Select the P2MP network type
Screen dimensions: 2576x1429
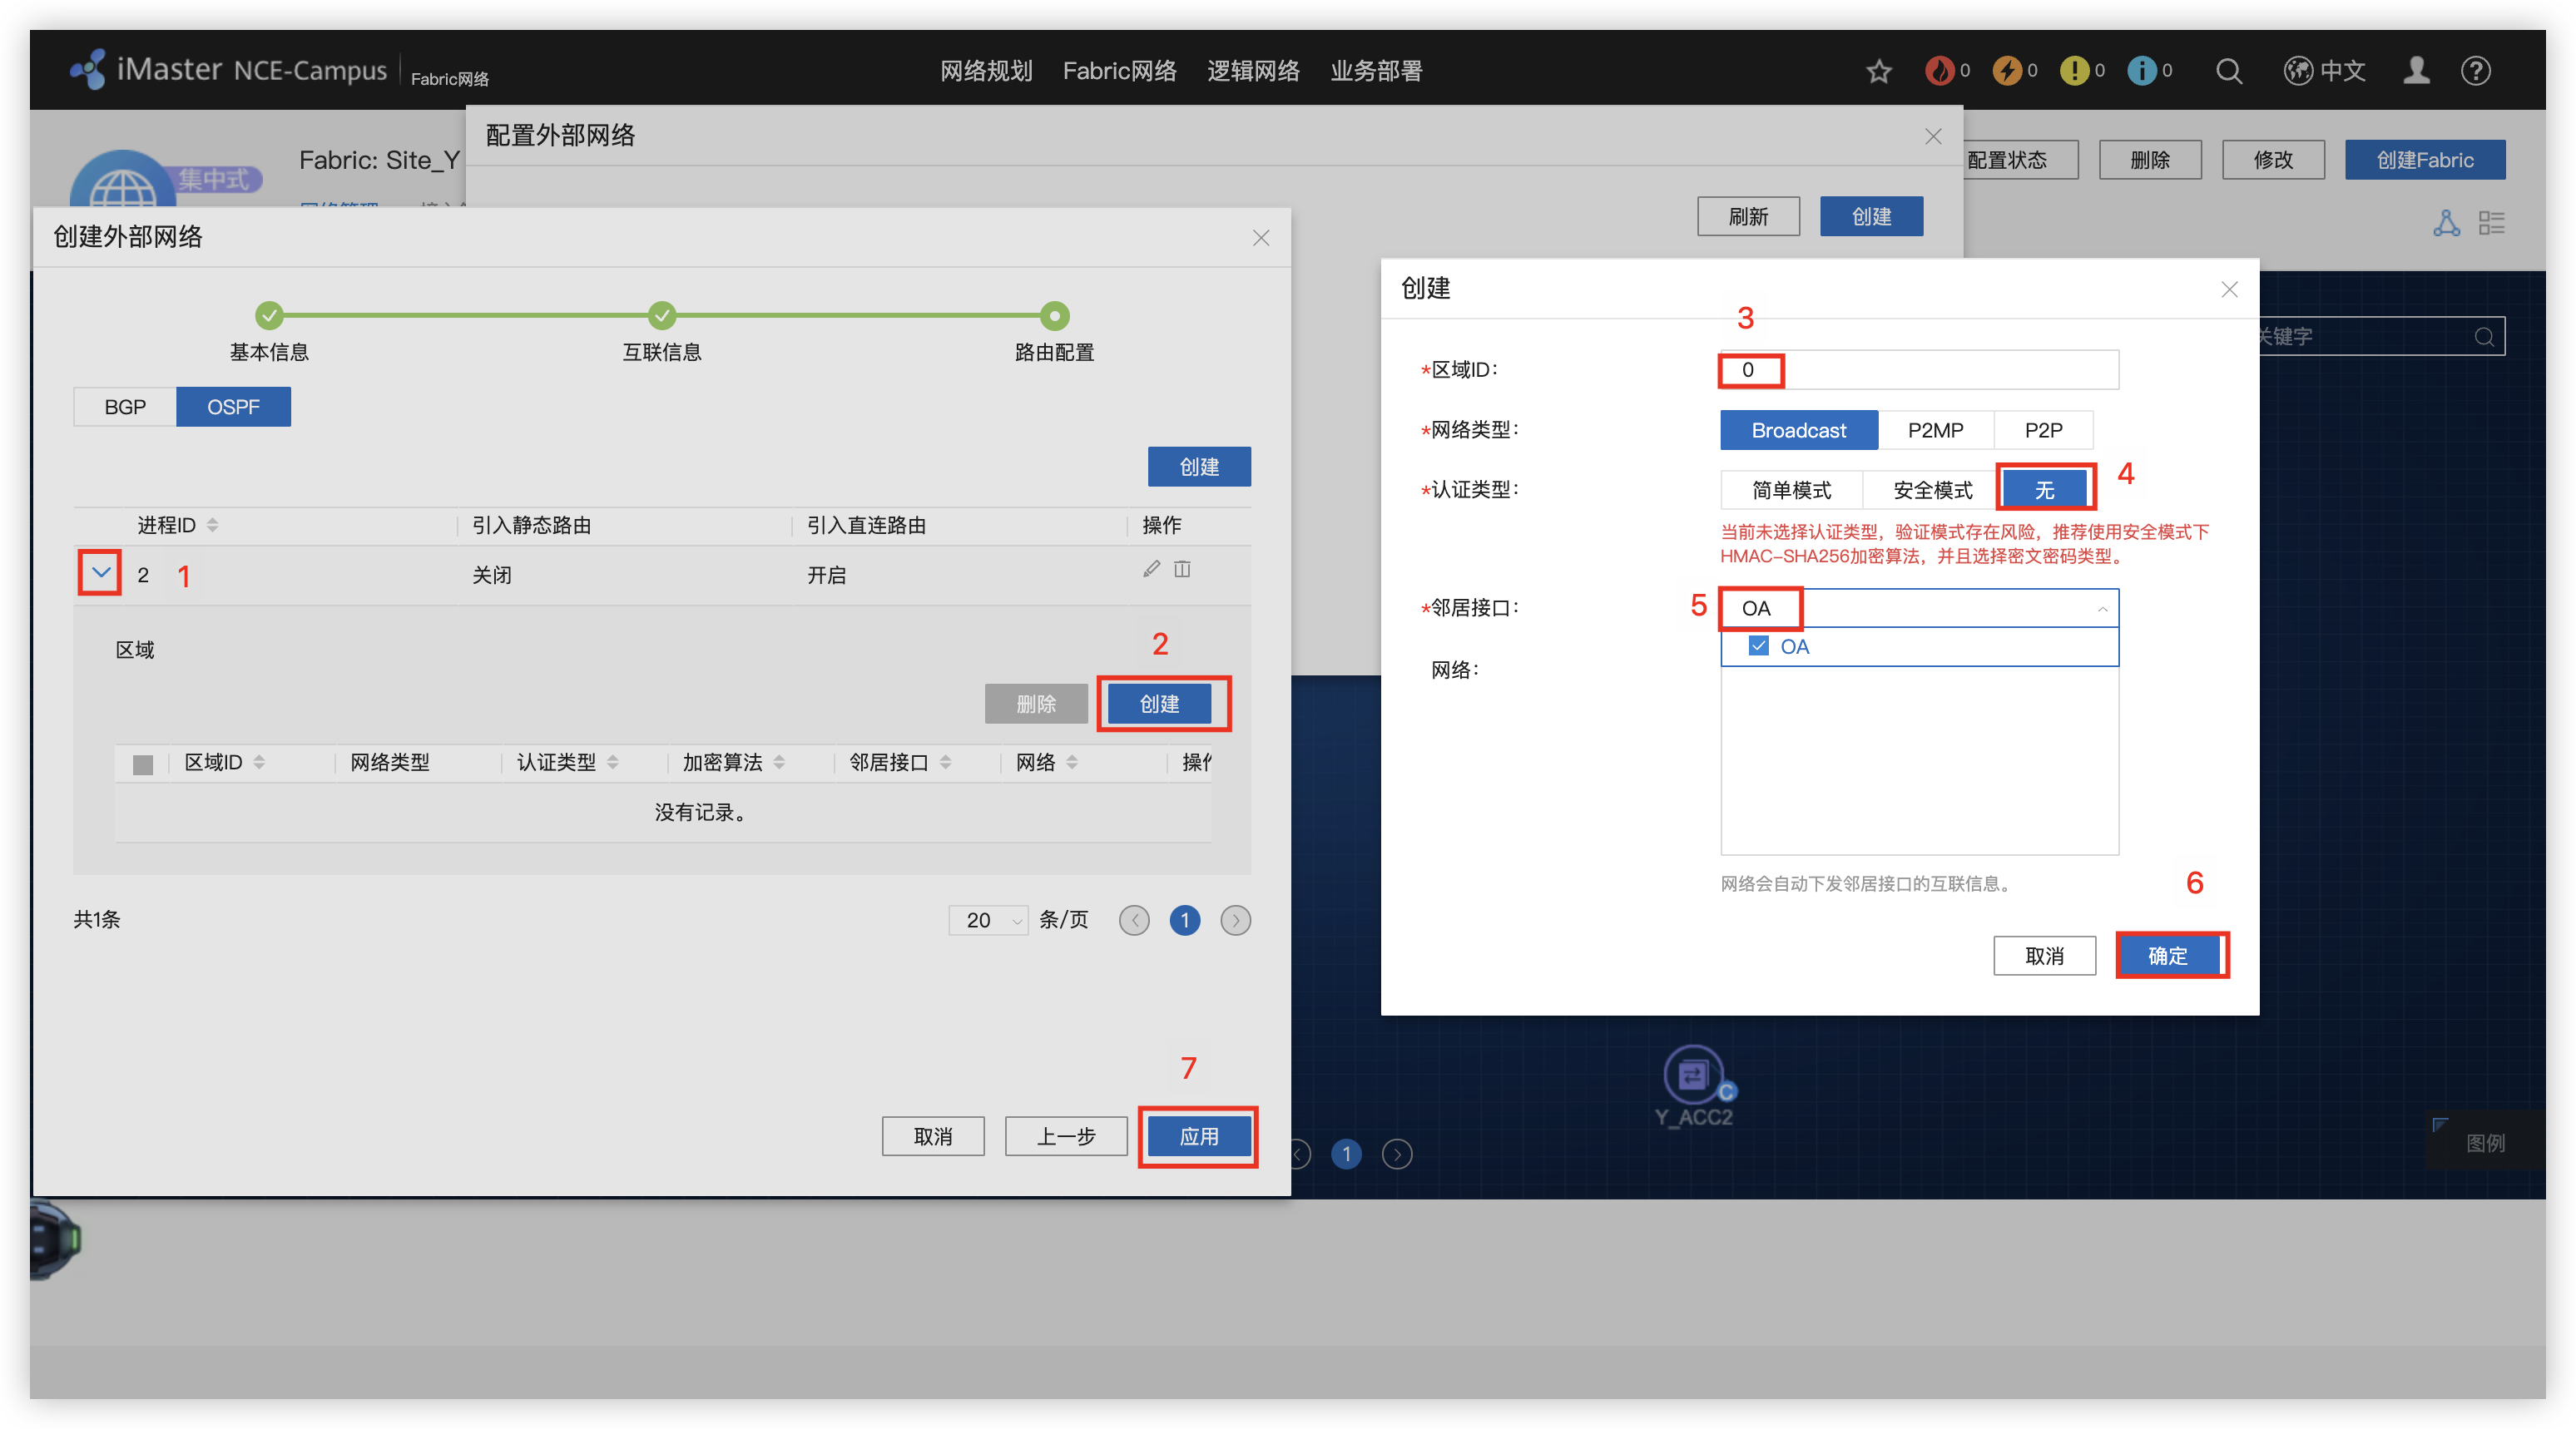(x=1935, y=430)
